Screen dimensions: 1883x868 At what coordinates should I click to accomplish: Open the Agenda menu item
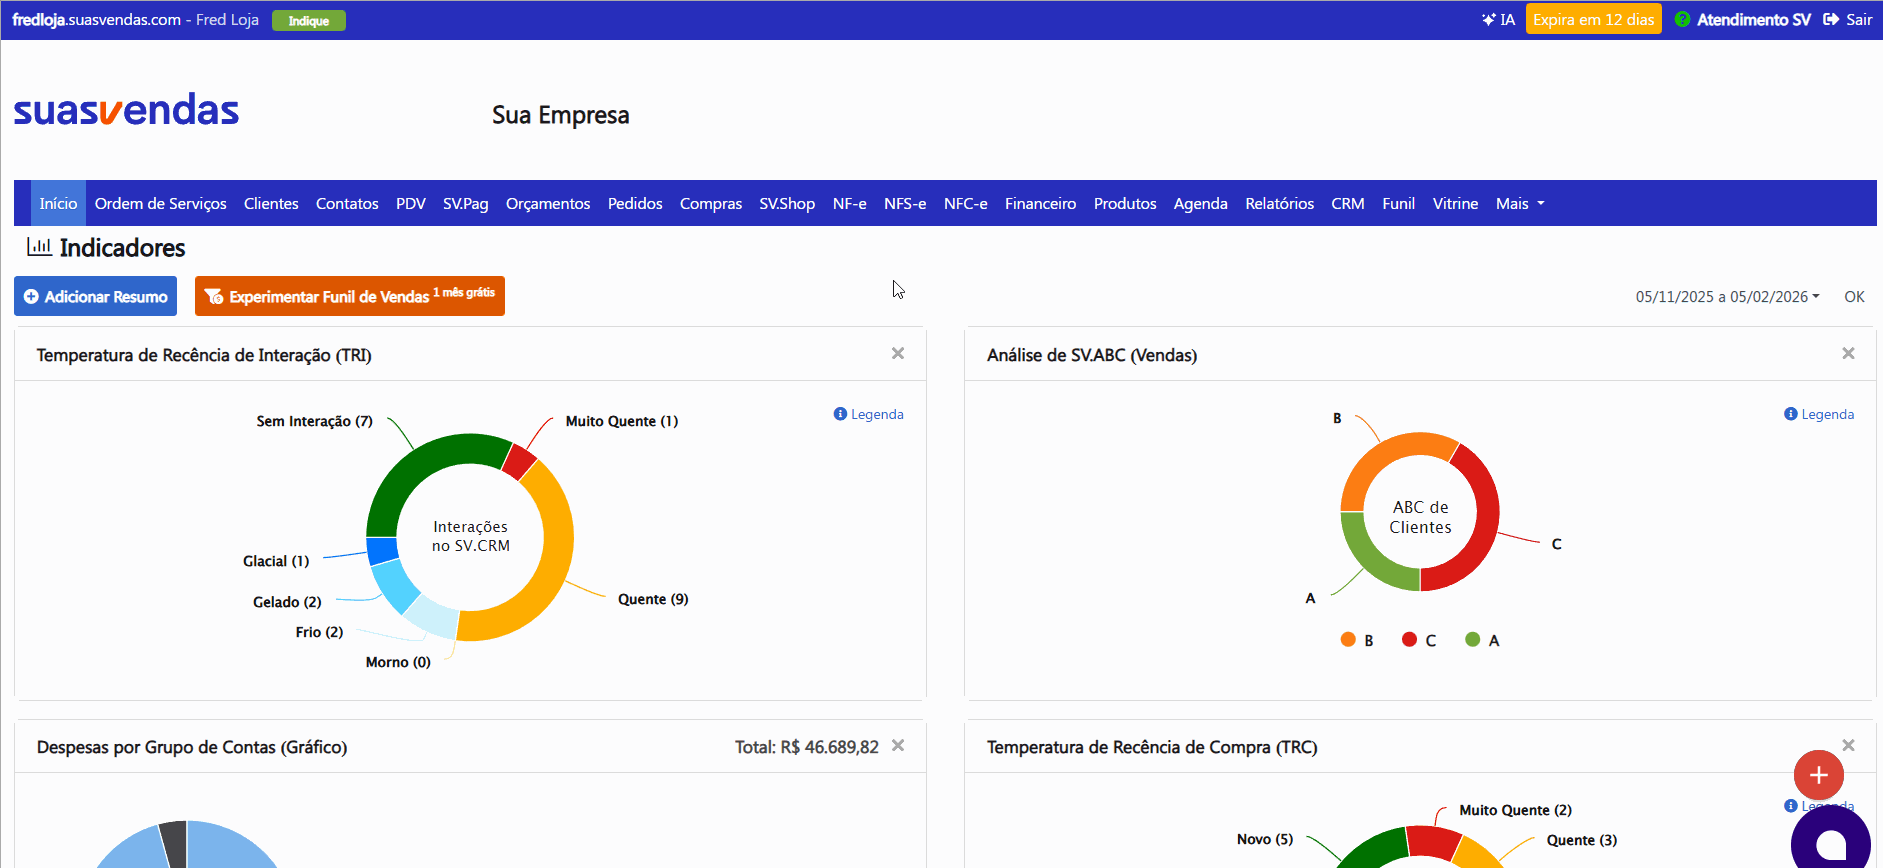pos(1201,203)
